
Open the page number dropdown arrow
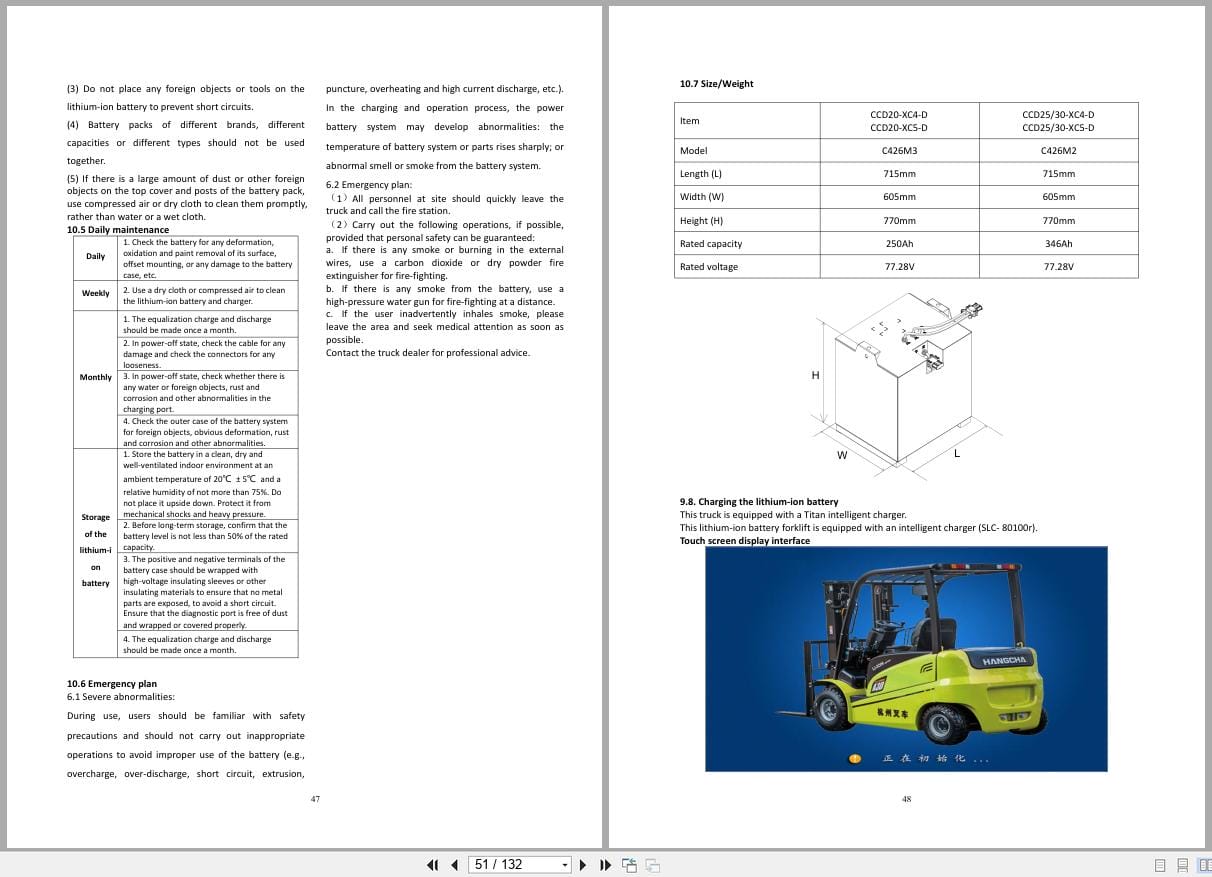(x=565, y=865)
